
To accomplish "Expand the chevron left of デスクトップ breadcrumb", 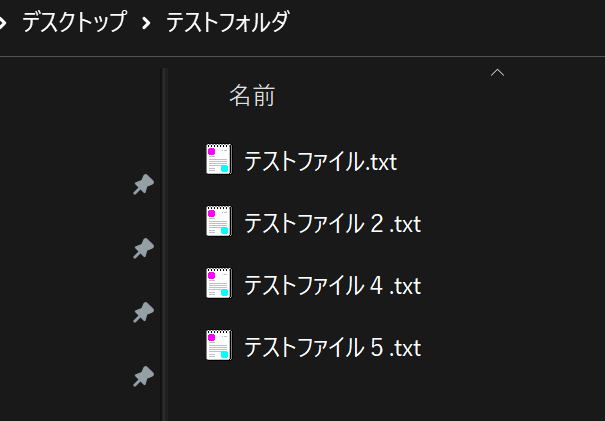I will 2,23.
